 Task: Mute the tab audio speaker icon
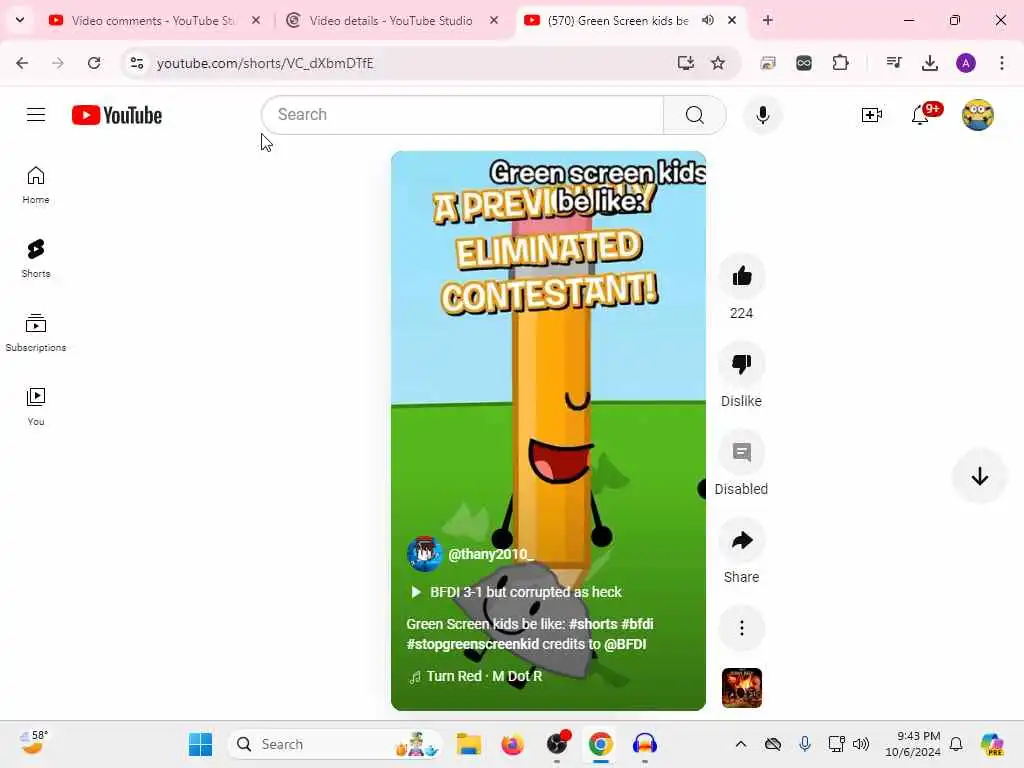[x=707, y=21]
